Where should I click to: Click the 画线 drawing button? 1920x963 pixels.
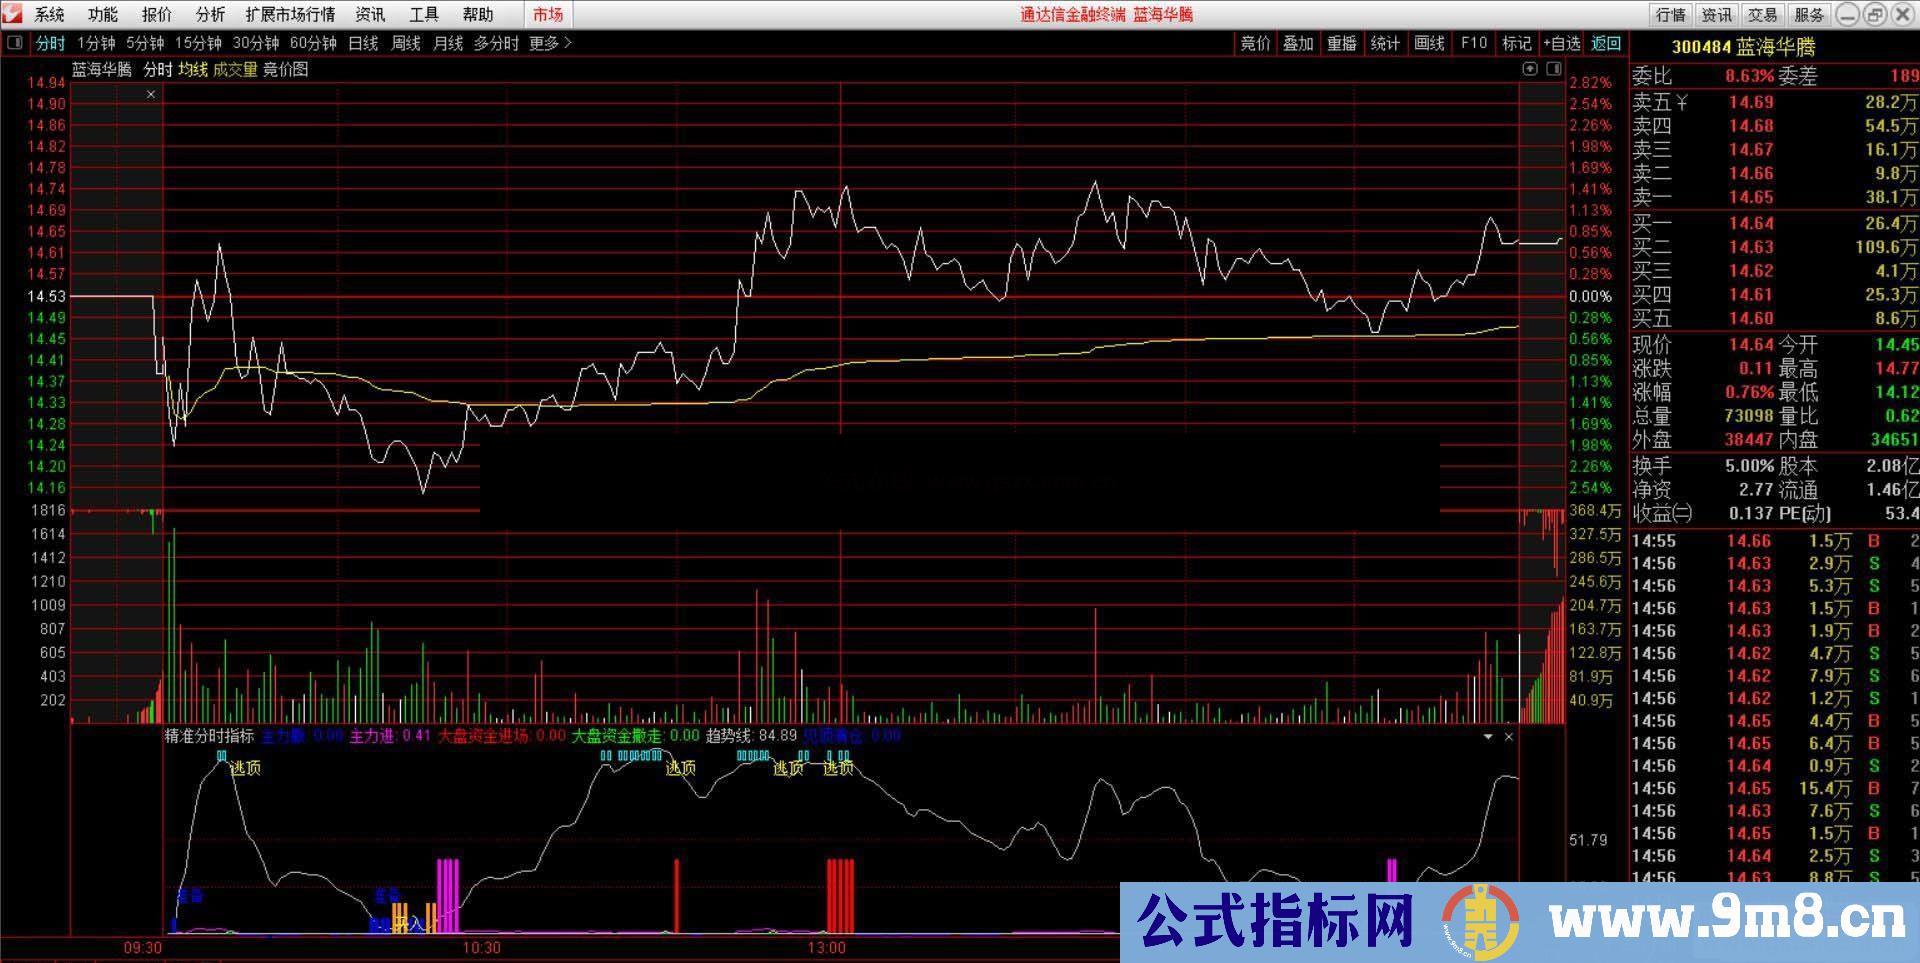point(1429,43)
